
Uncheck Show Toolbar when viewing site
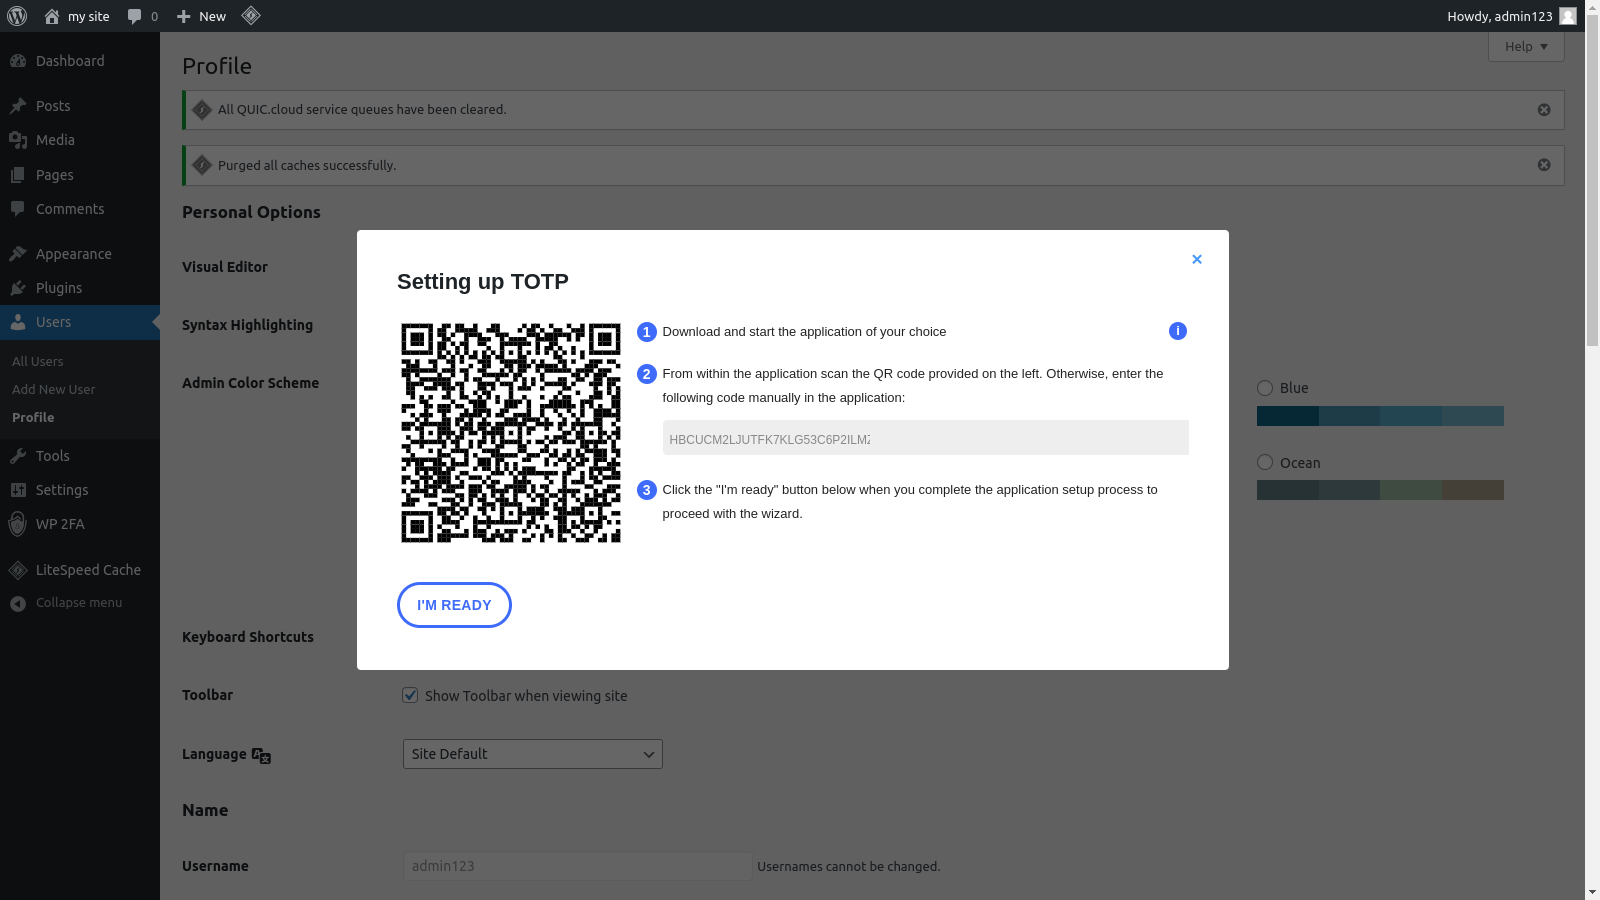(x=410, y=695)
